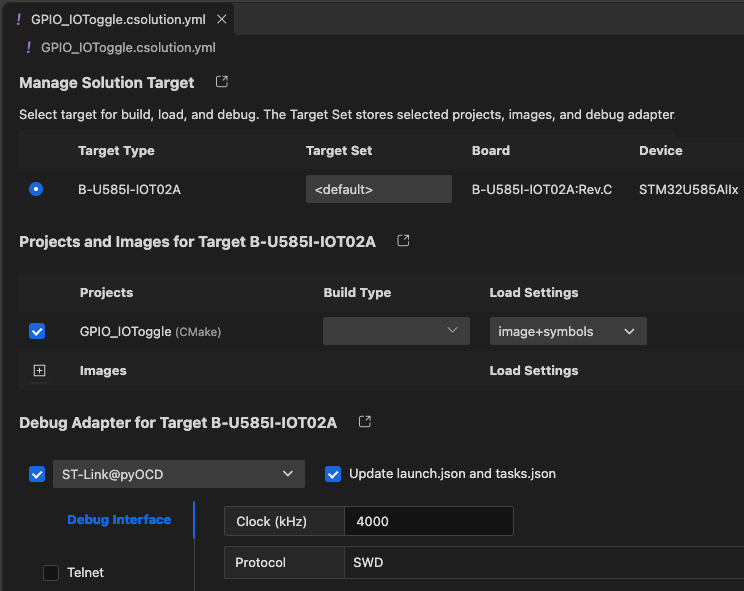The width and height of the screenshot is (744, 591).
Task: Open help link beside Manage Solution Target
Action: click(222, 82)
